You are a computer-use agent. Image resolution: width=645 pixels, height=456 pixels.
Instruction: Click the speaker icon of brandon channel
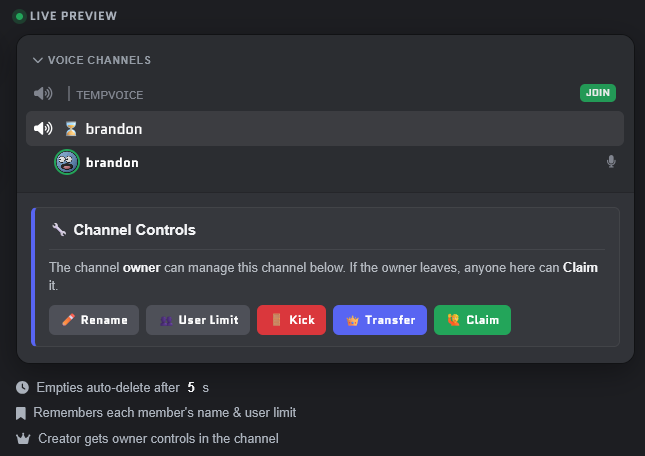[x=43, y=129]
